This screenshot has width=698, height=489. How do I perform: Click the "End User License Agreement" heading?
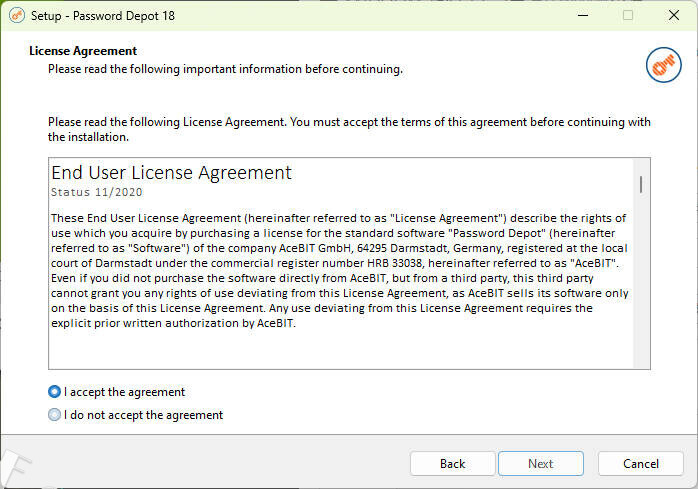coord(171,172)
